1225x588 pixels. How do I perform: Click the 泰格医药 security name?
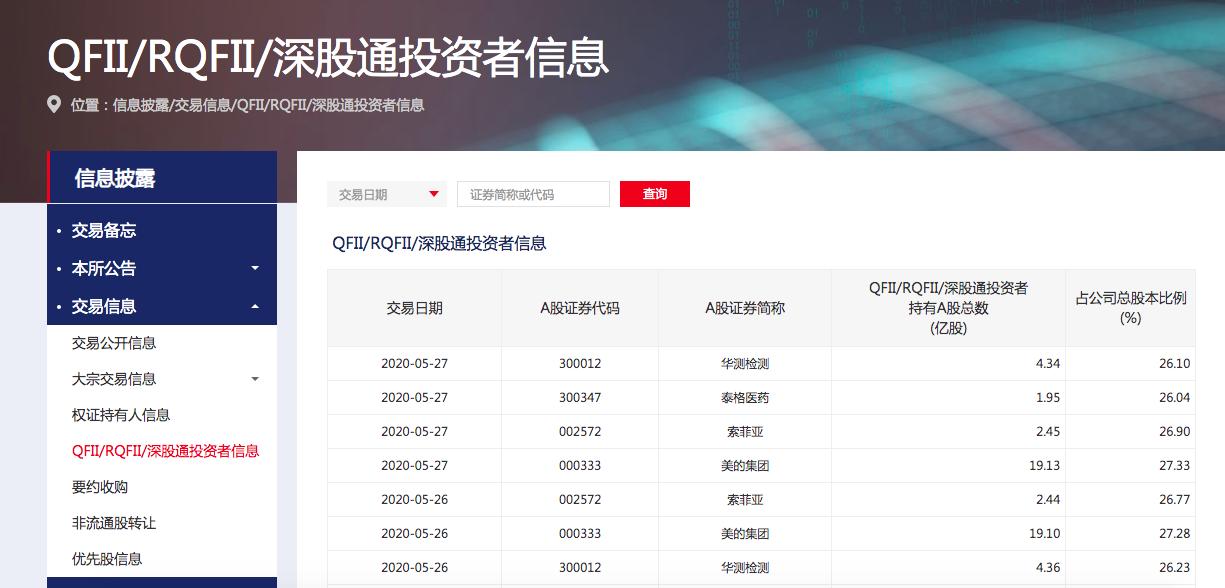pyautogui.click(x=745, y=398)
